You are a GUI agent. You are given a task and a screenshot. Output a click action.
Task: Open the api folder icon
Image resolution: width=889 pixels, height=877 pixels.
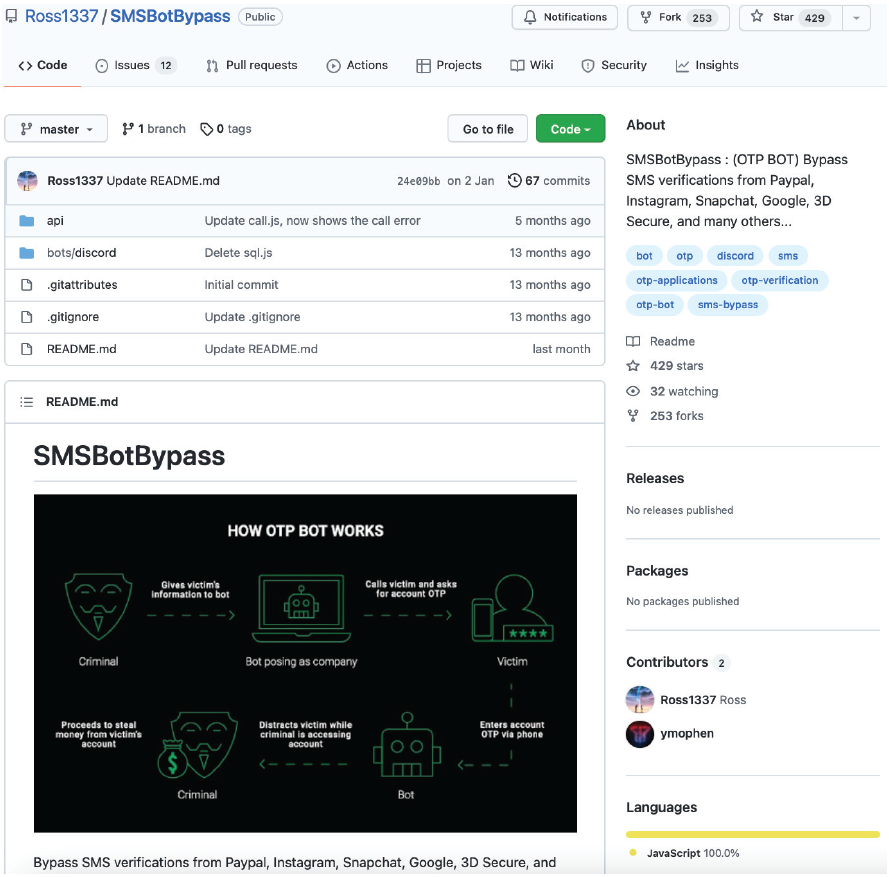coord(27,221)
